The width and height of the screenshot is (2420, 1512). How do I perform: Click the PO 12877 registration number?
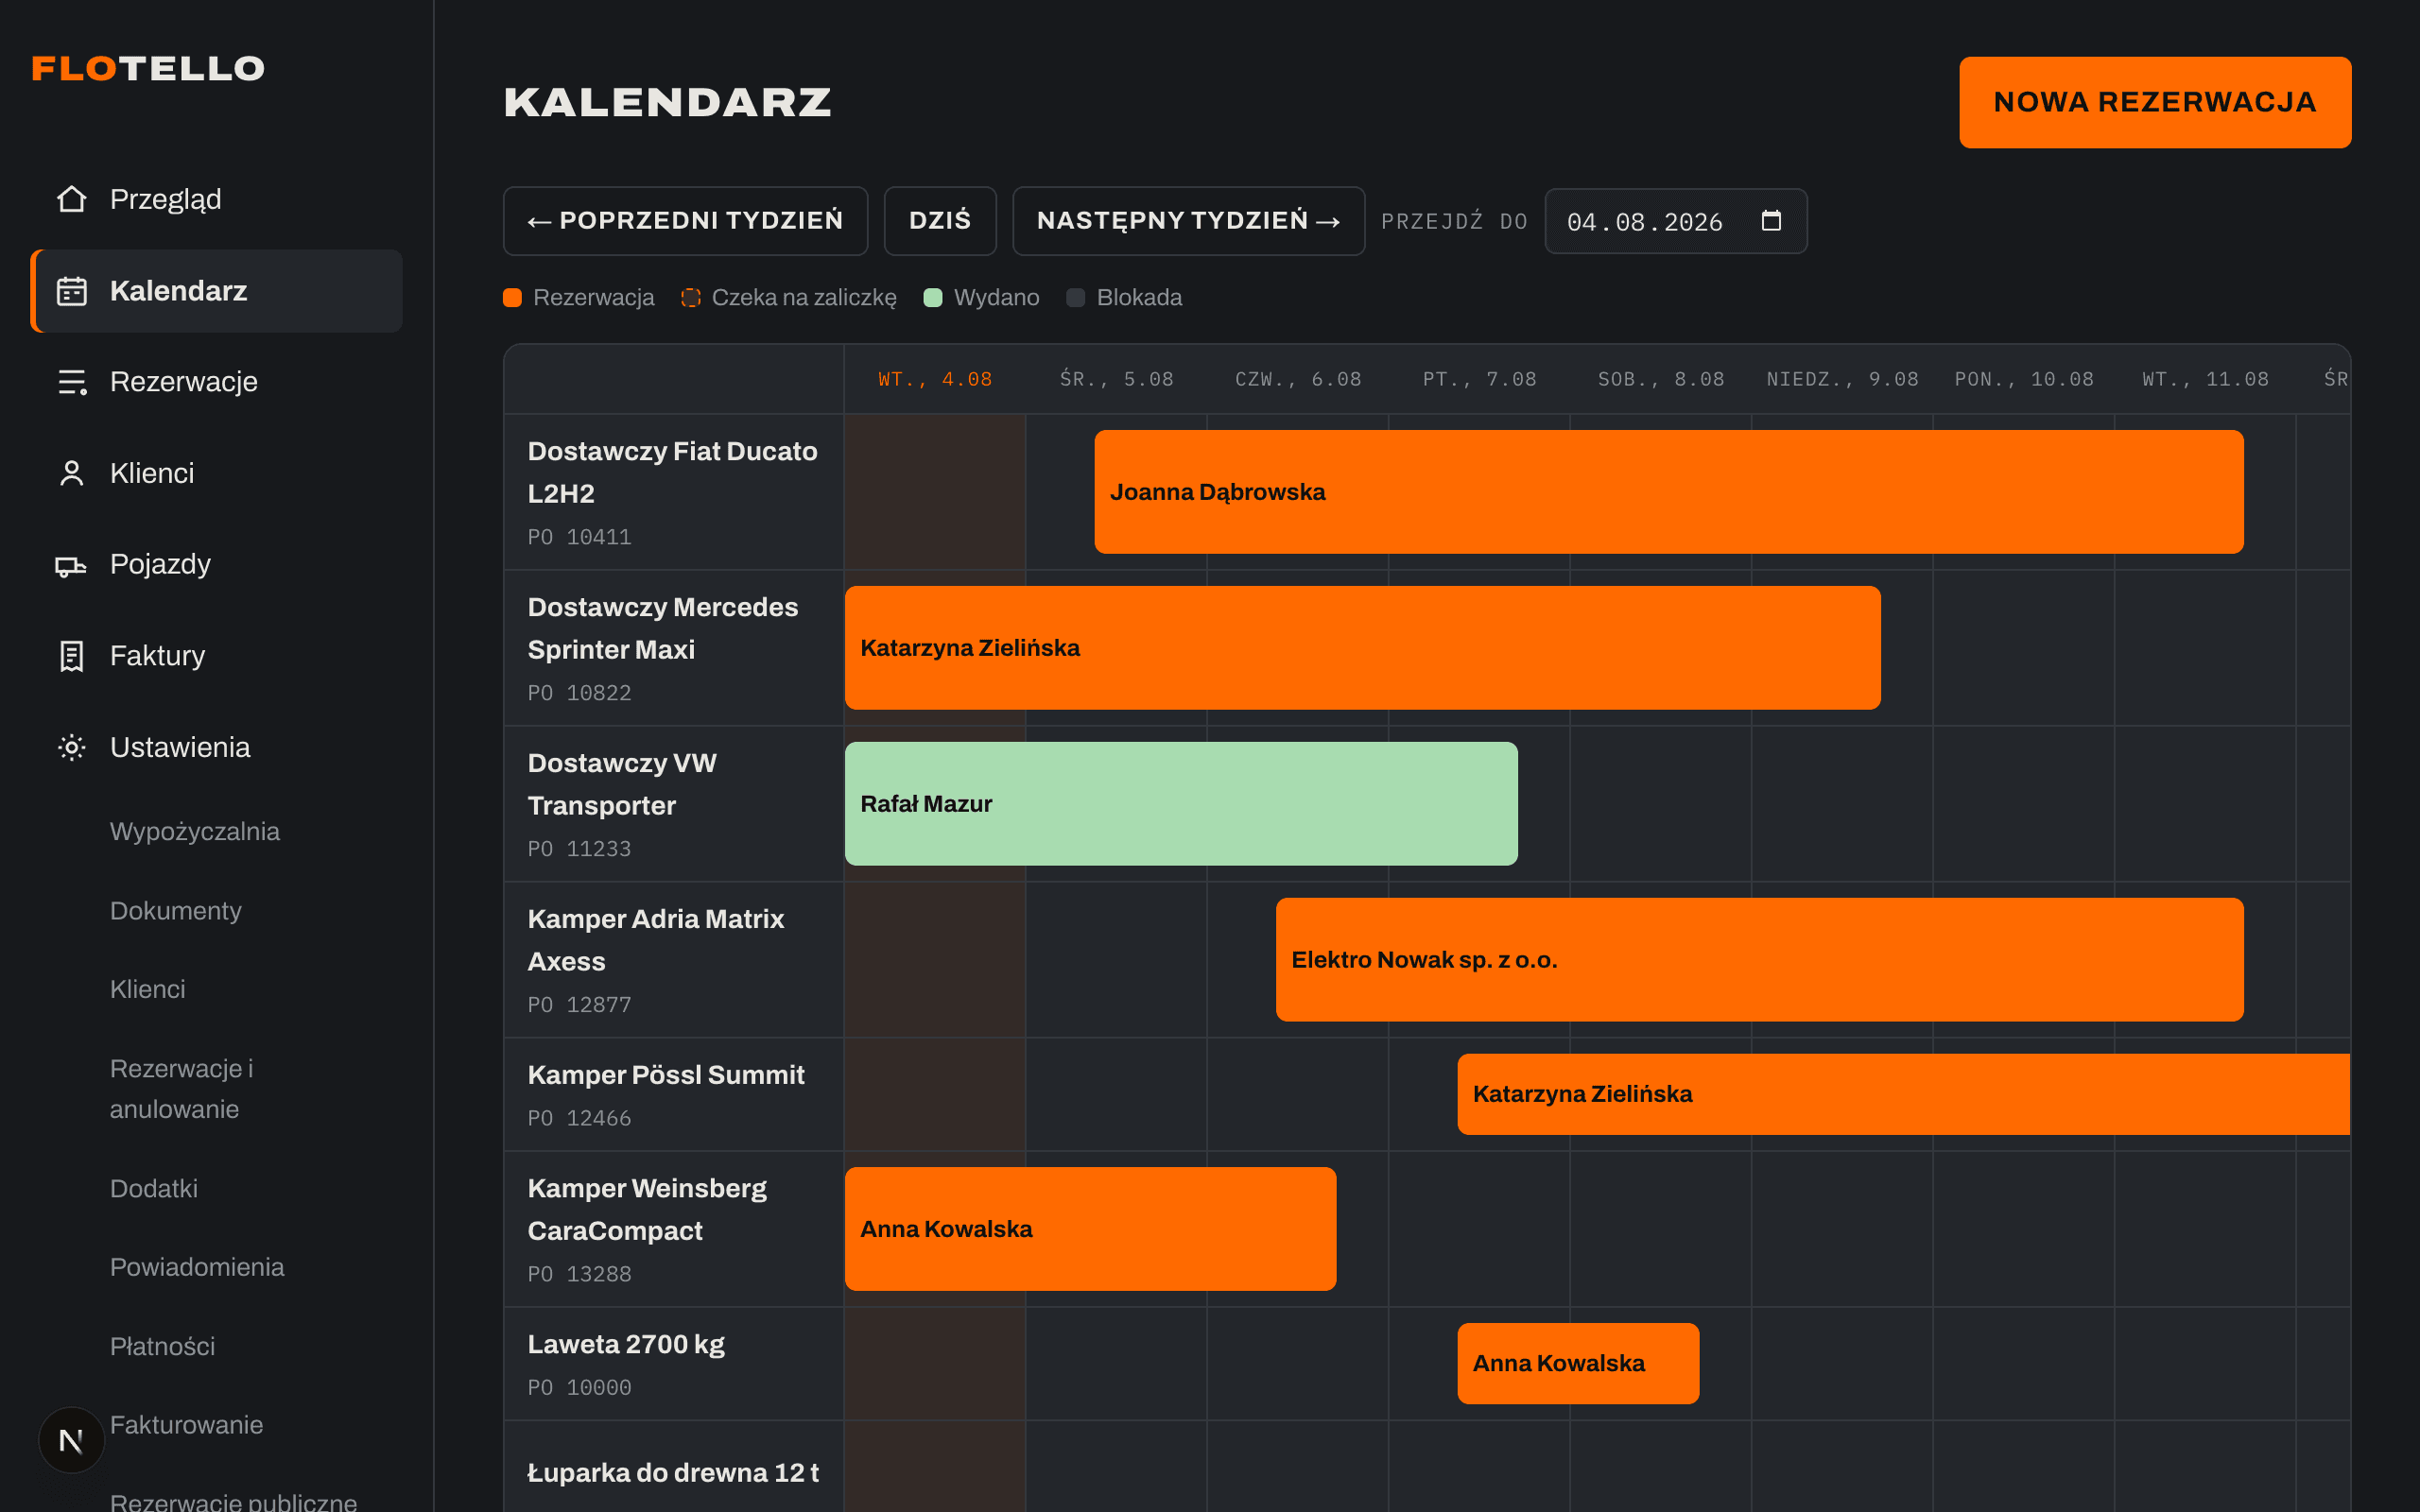point(580,1005)
